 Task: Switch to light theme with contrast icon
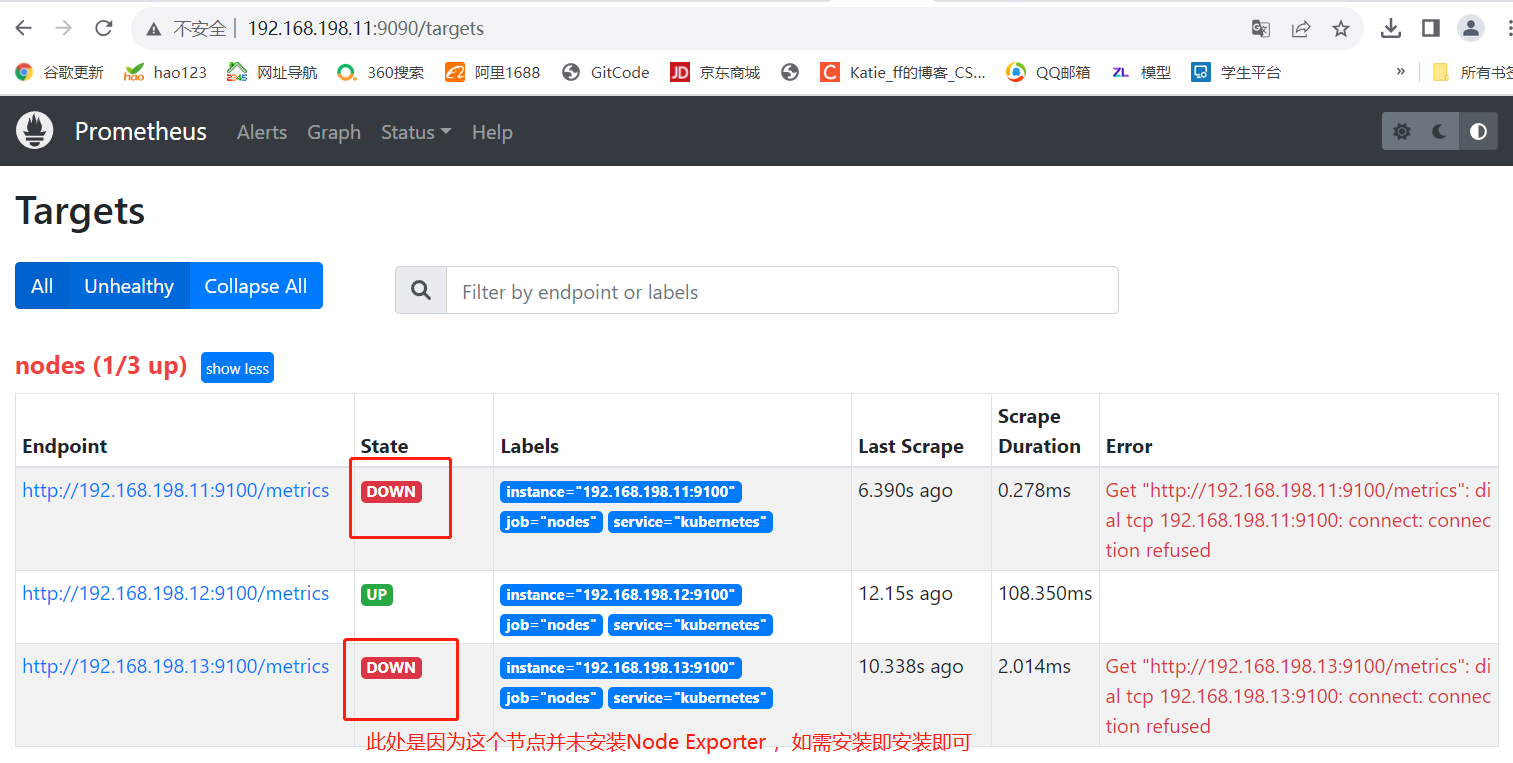(1478, 131)
